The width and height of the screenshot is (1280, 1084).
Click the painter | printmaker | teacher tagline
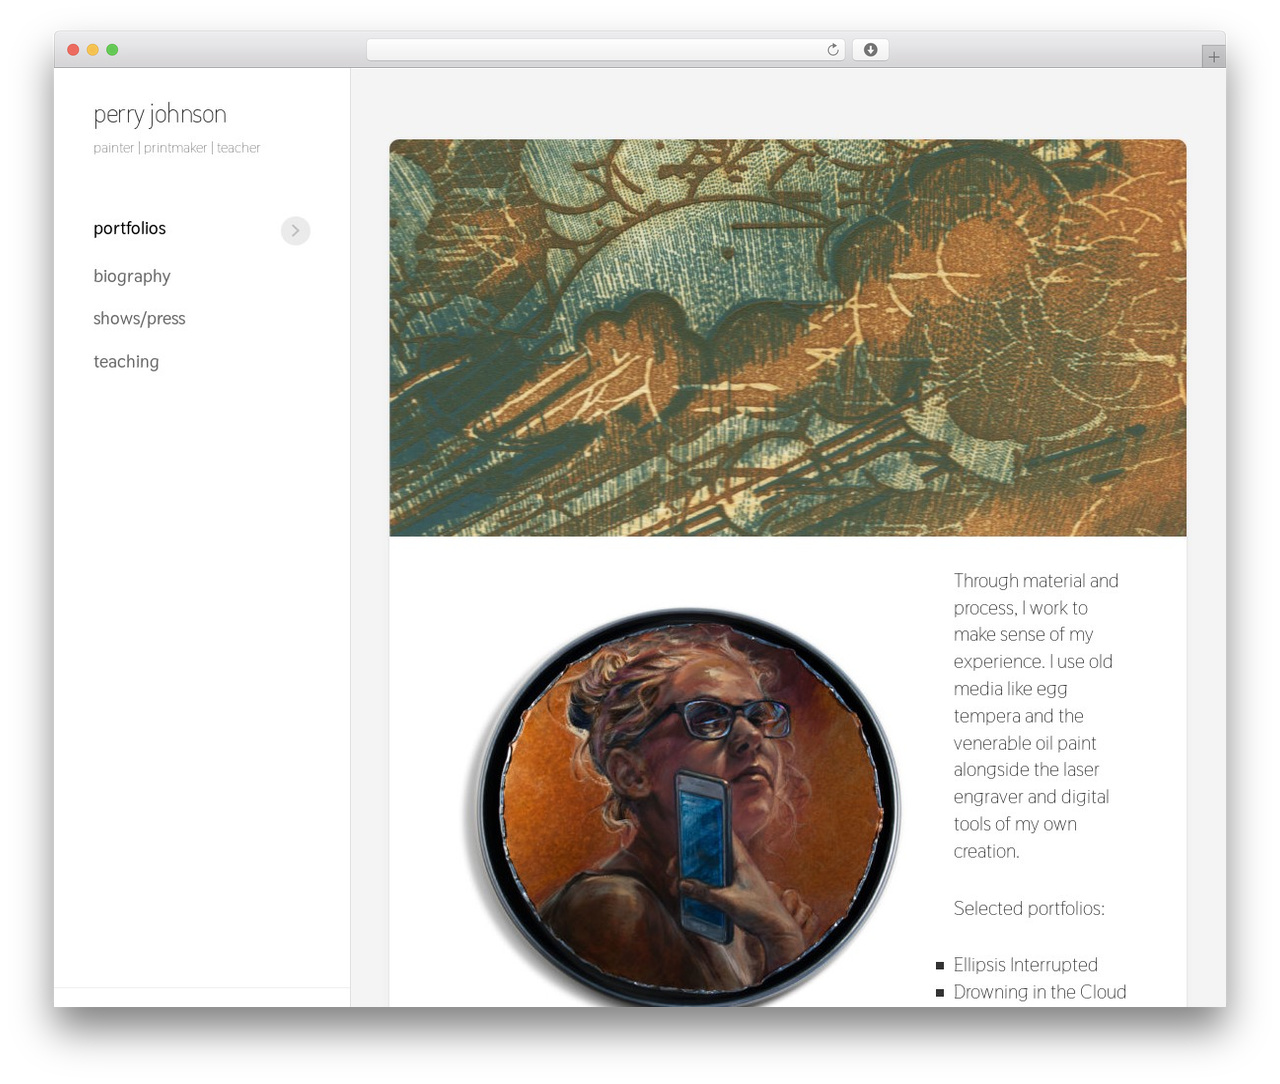pyautogui.click(x=177, y=148)
